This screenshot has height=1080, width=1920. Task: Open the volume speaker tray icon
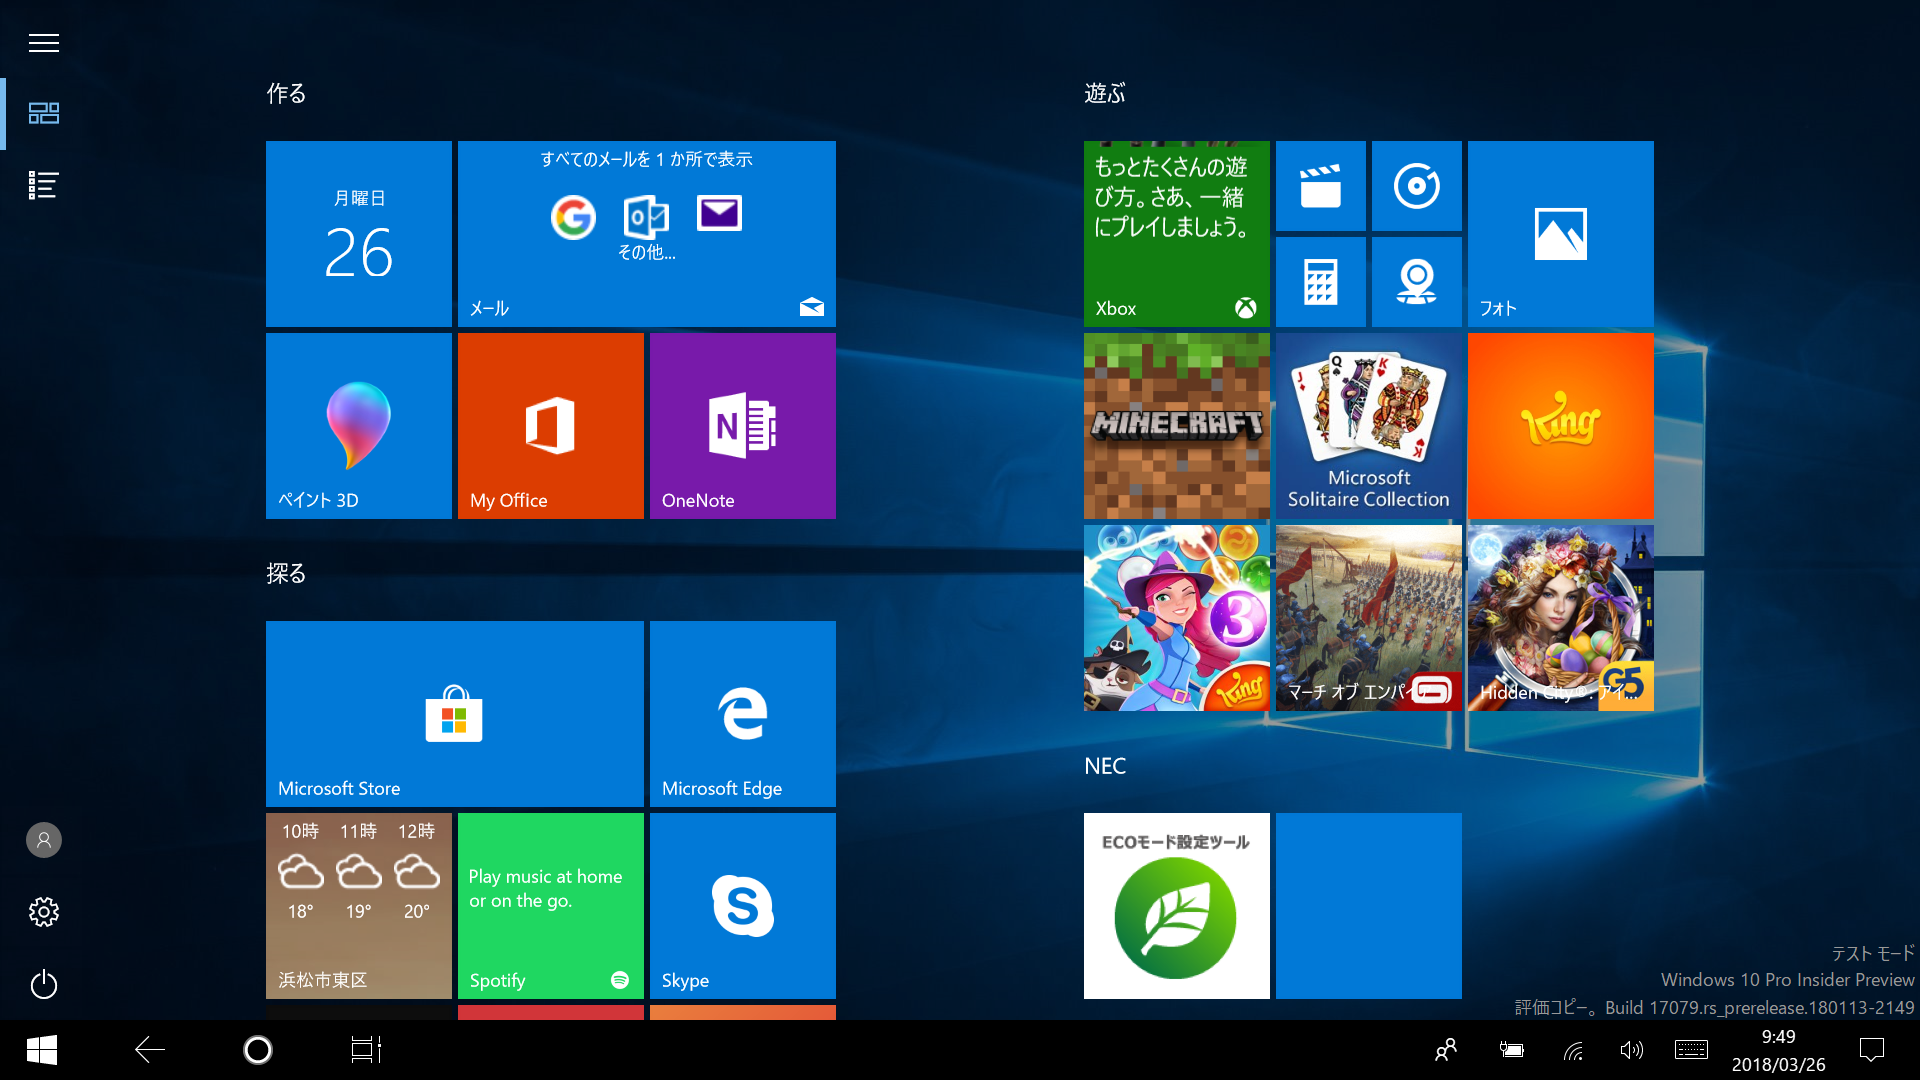click(1631, 1050)
